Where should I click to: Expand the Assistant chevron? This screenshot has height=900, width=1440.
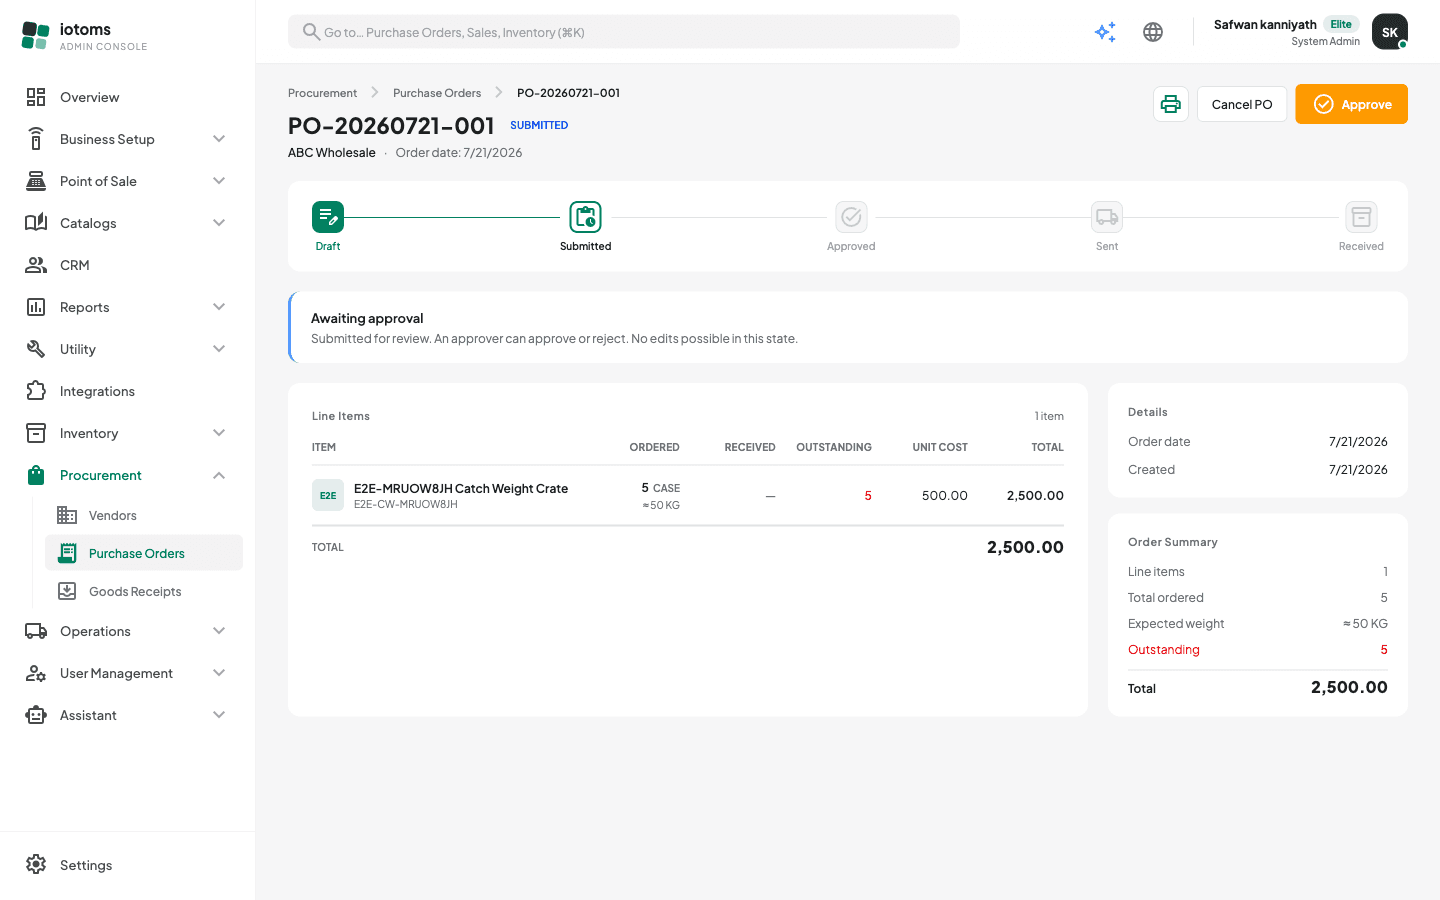pos(219,715)
